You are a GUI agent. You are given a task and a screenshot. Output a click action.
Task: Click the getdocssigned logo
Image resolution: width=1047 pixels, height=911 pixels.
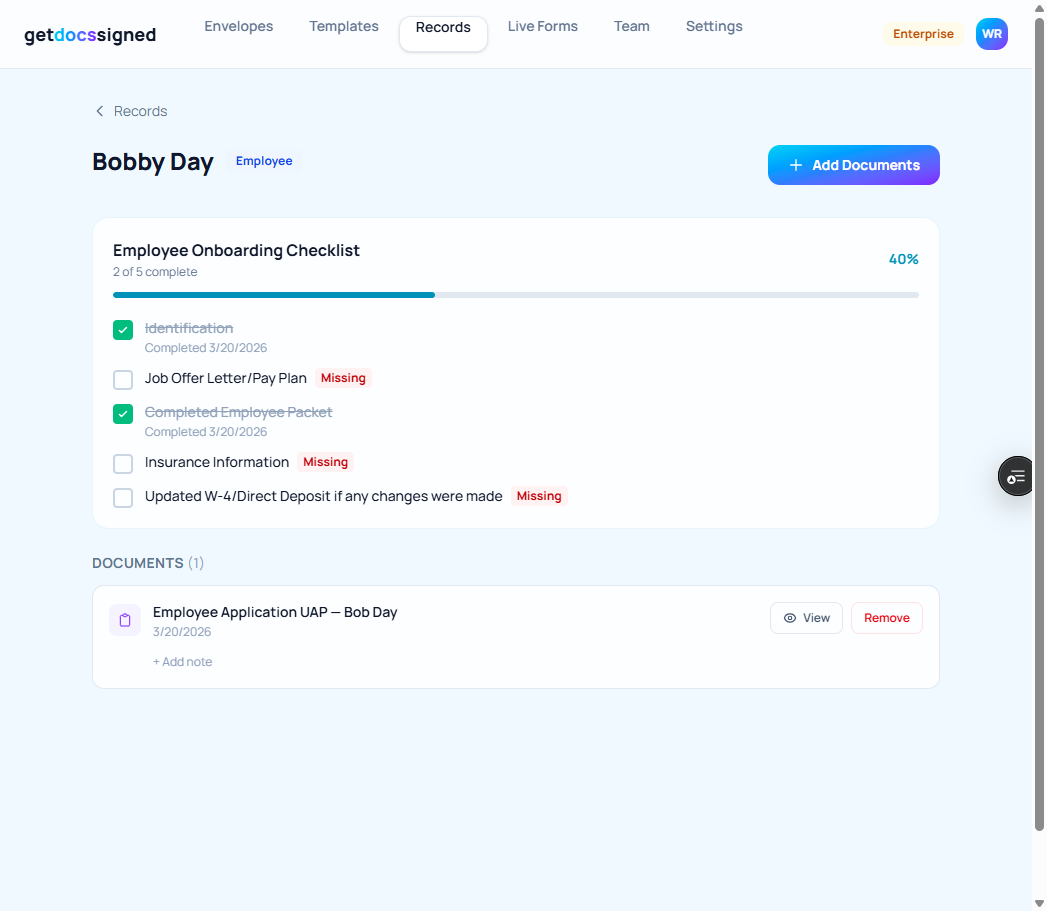(90, 35)
